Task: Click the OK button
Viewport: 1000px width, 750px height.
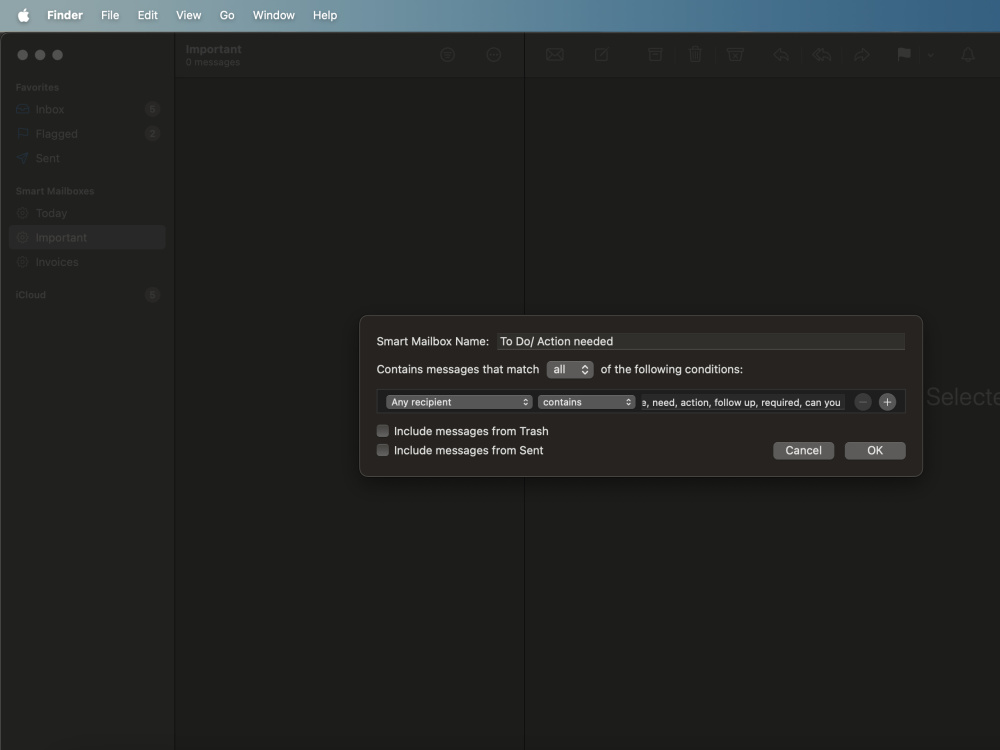Action: [x=874, y=450]
